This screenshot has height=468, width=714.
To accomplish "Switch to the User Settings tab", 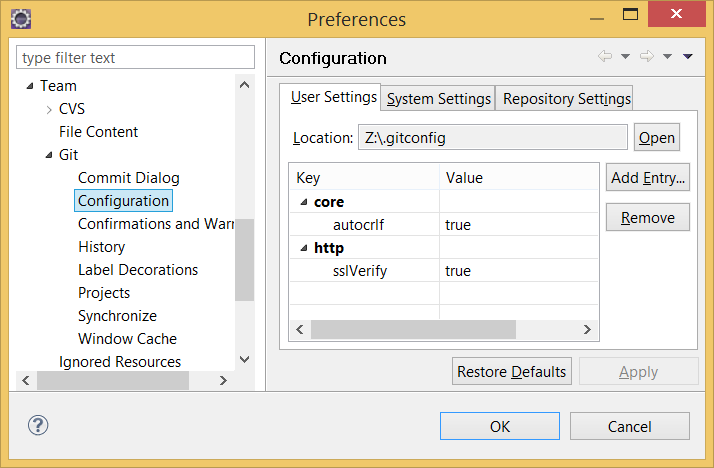I will click(330, 97).
